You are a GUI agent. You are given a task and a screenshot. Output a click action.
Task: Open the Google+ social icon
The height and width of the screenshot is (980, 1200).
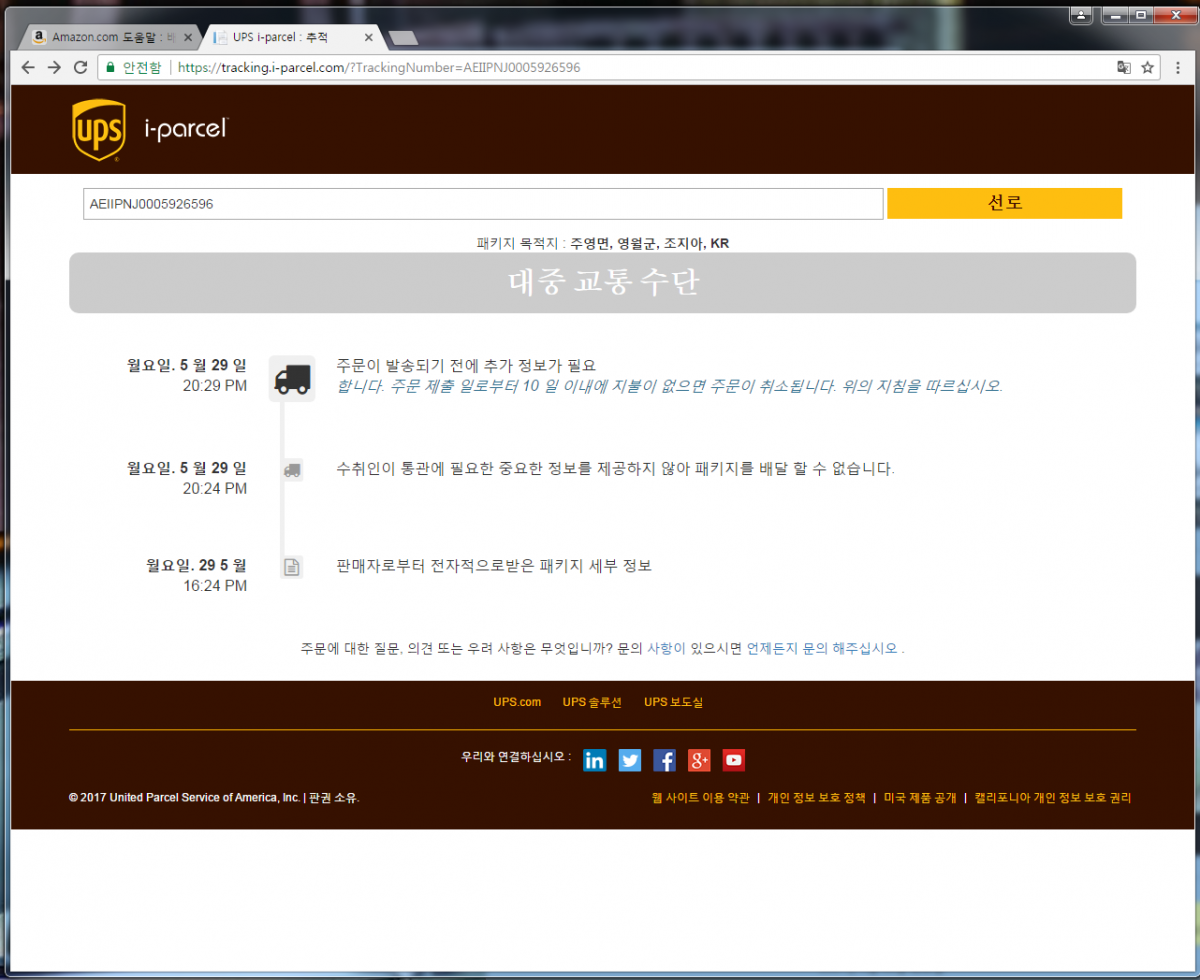tap(699, 760)
